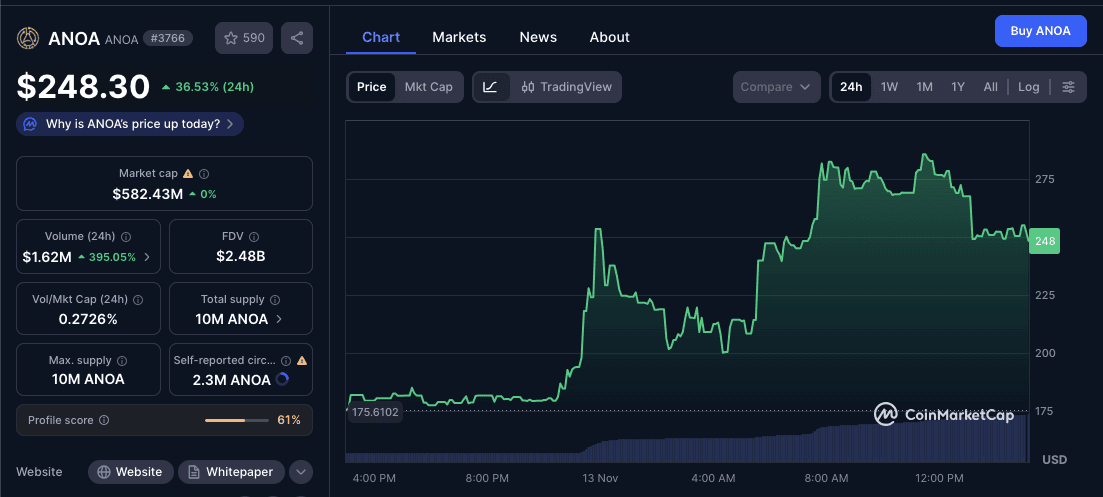Select the 24h time range
Screen dimensions: 1103x497
pos(851,87)
